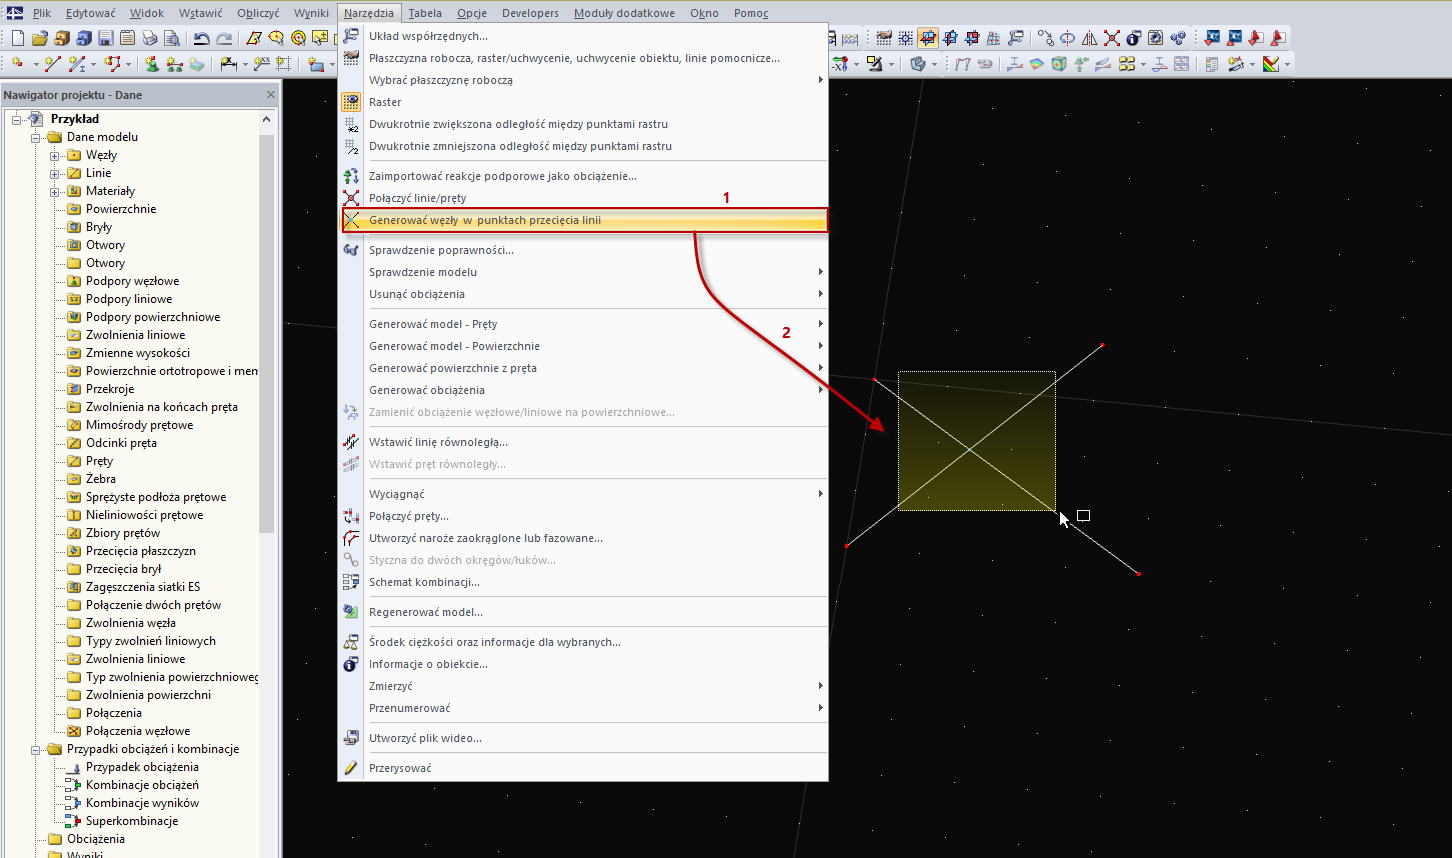Image resolution: width=1452 pixels, height=858 pixels.
Task: Collapse Przypadki obciążeń i kombinacje folder
Action: pyautogui.click(x=36, y=749)
